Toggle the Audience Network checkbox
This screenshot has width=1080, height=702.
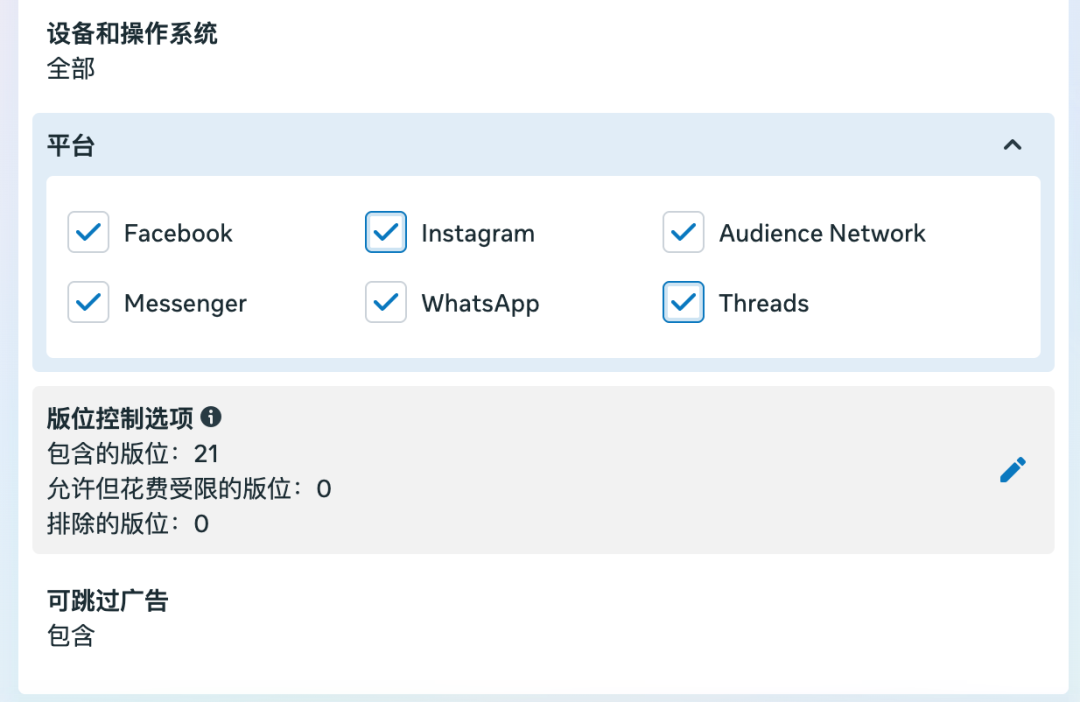click(683, 232)
